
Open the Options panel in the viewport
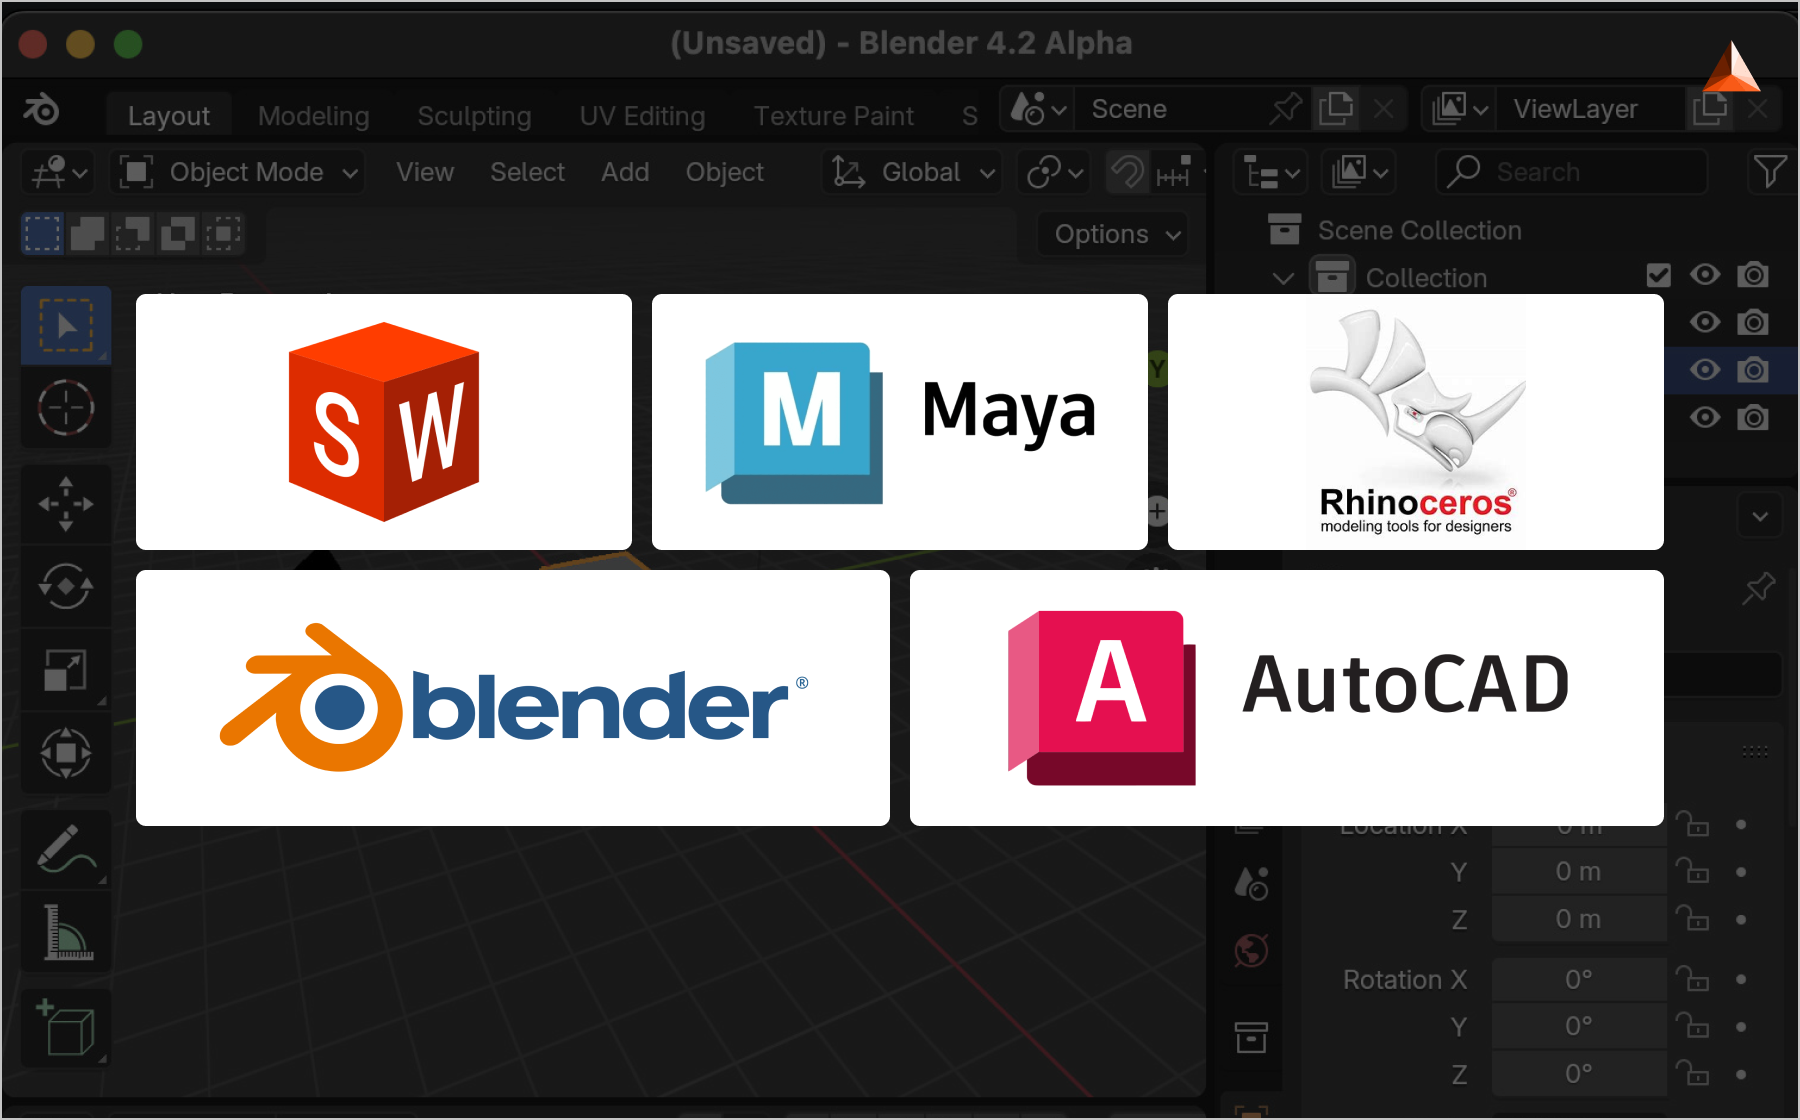tap(1111, 233)
